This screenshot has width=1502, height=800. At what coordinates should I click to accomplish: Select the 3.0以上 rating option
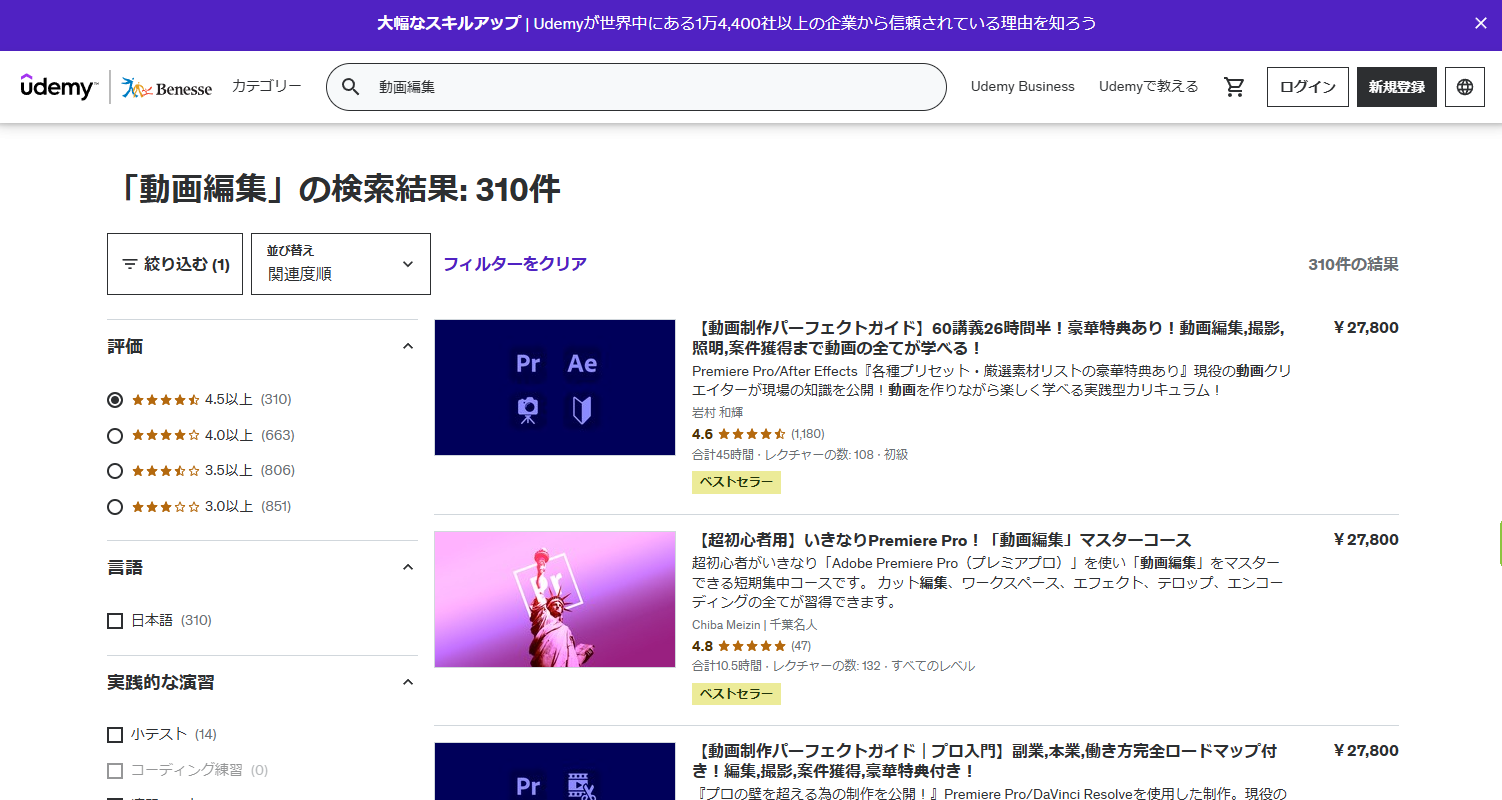click(115, 507)
